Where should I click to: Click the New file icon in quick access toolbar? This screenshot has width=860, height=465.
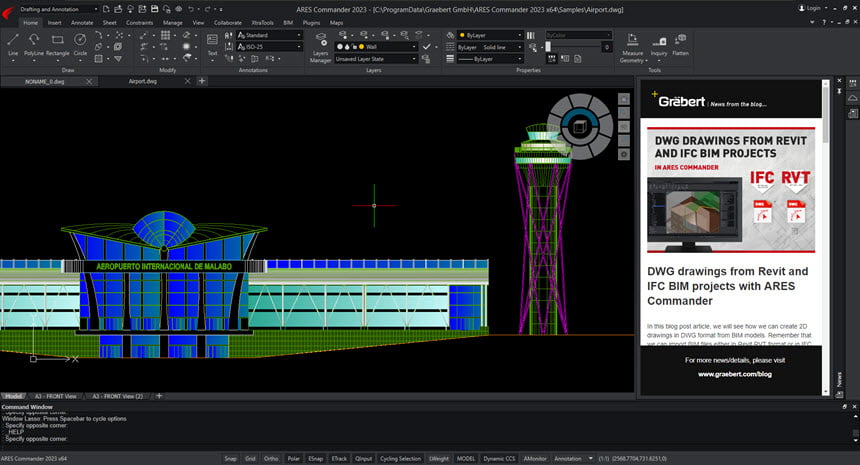(106, 9)
